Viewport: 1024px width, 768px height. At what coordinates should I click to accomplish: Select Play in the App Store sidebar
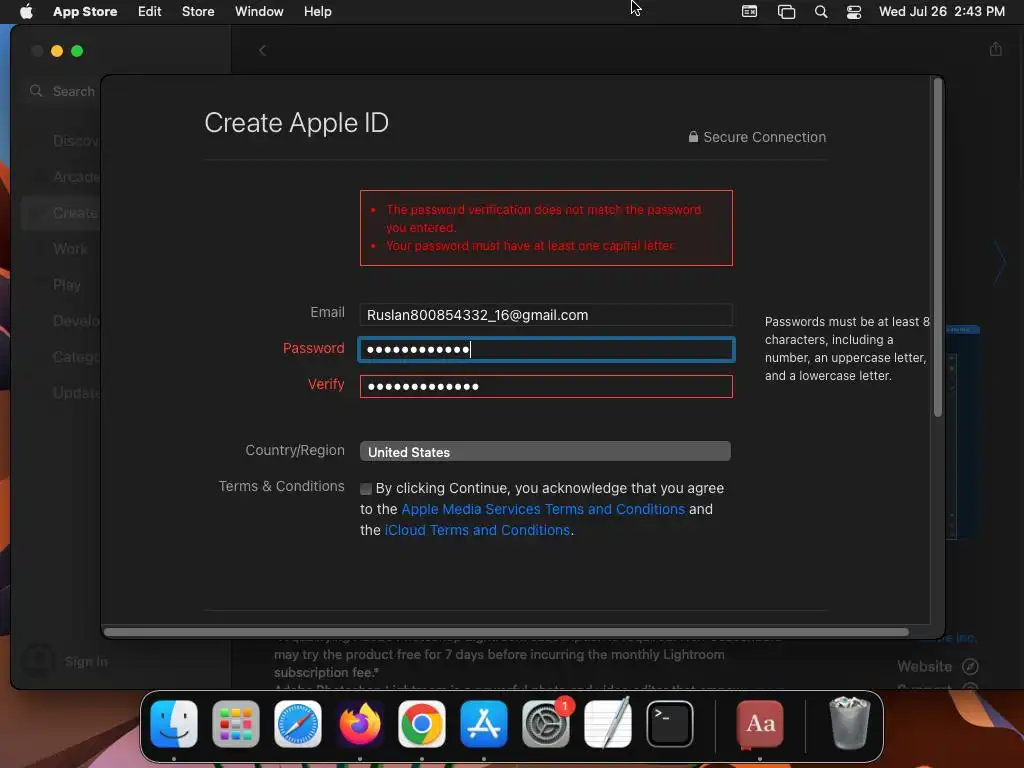point(67,285)
